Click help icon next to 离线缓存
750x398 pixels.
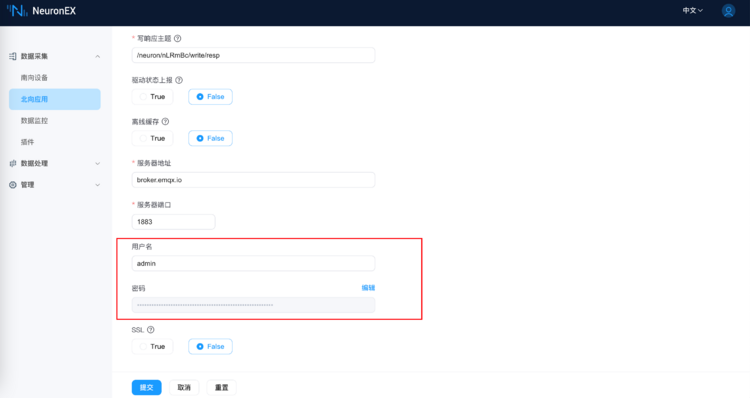tap(165, 122)
